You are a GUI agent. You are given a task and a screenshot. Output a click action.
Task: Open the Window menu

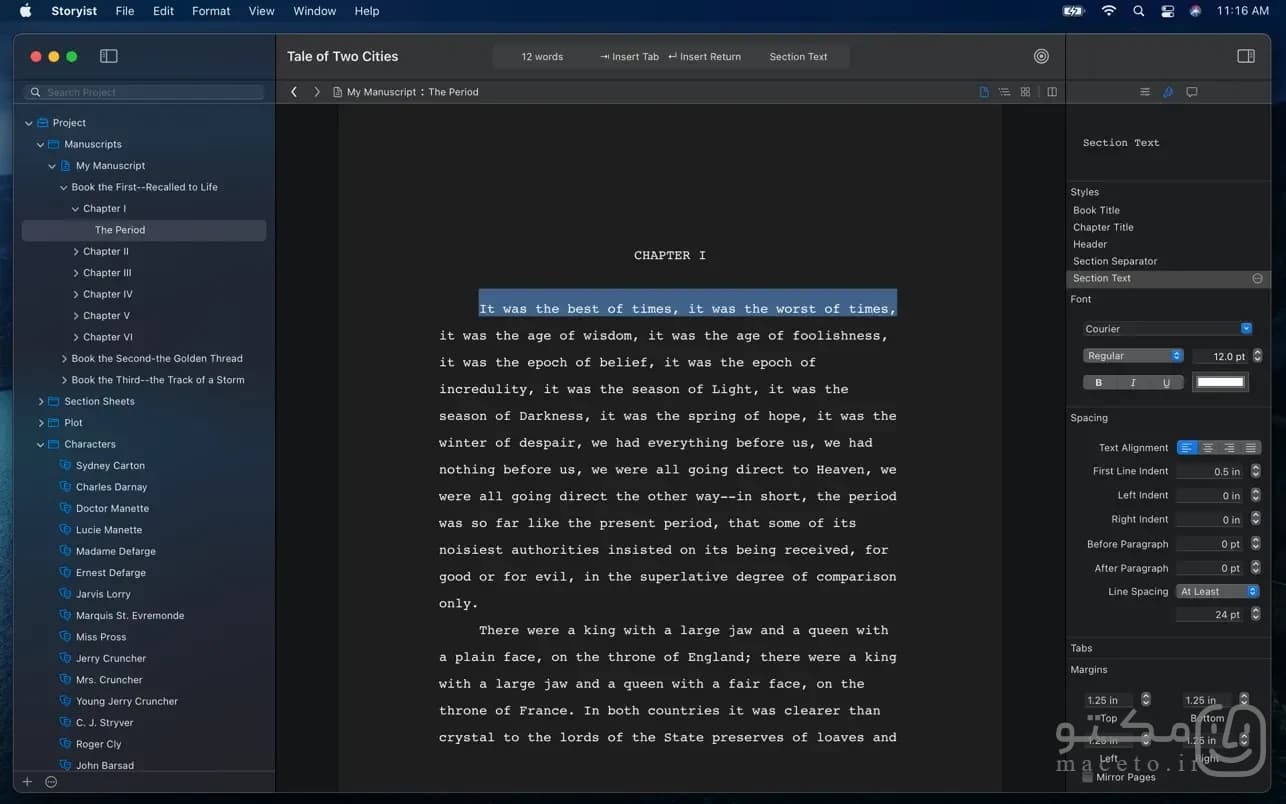point(314,11)
